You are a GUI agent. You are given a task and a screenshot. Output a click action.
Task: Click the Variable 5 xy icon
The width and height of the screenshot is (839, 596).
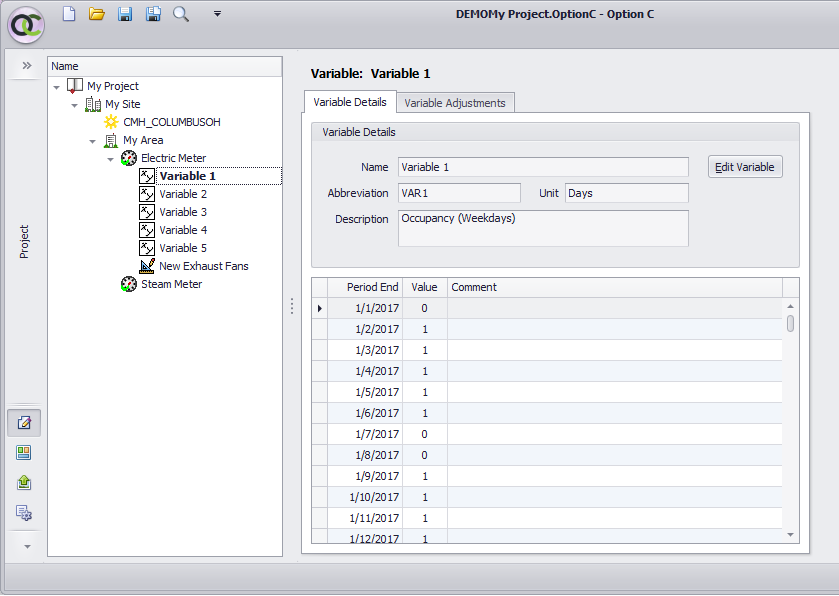147,248
